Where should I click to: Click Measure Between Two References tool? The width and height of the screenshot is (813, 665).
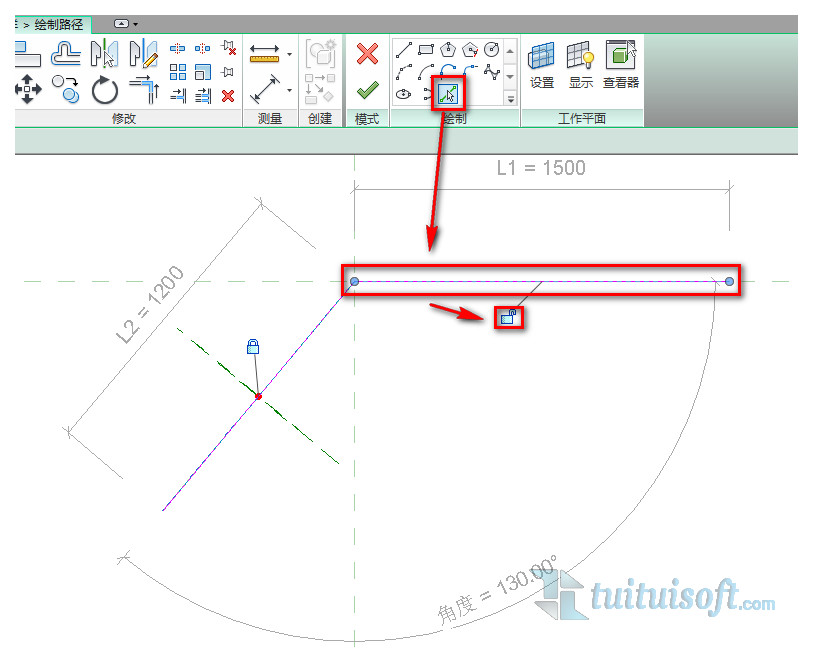(x=264, y=53)
